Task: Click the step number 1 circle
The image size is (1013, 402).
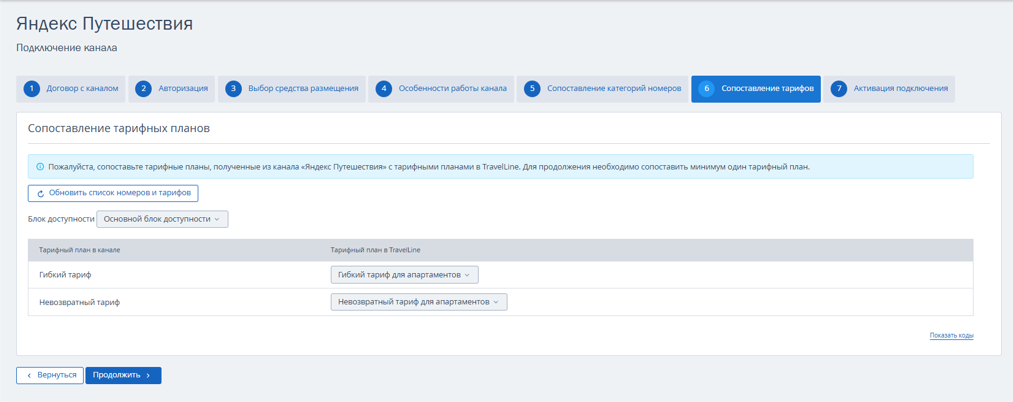Action: point(32,89)
